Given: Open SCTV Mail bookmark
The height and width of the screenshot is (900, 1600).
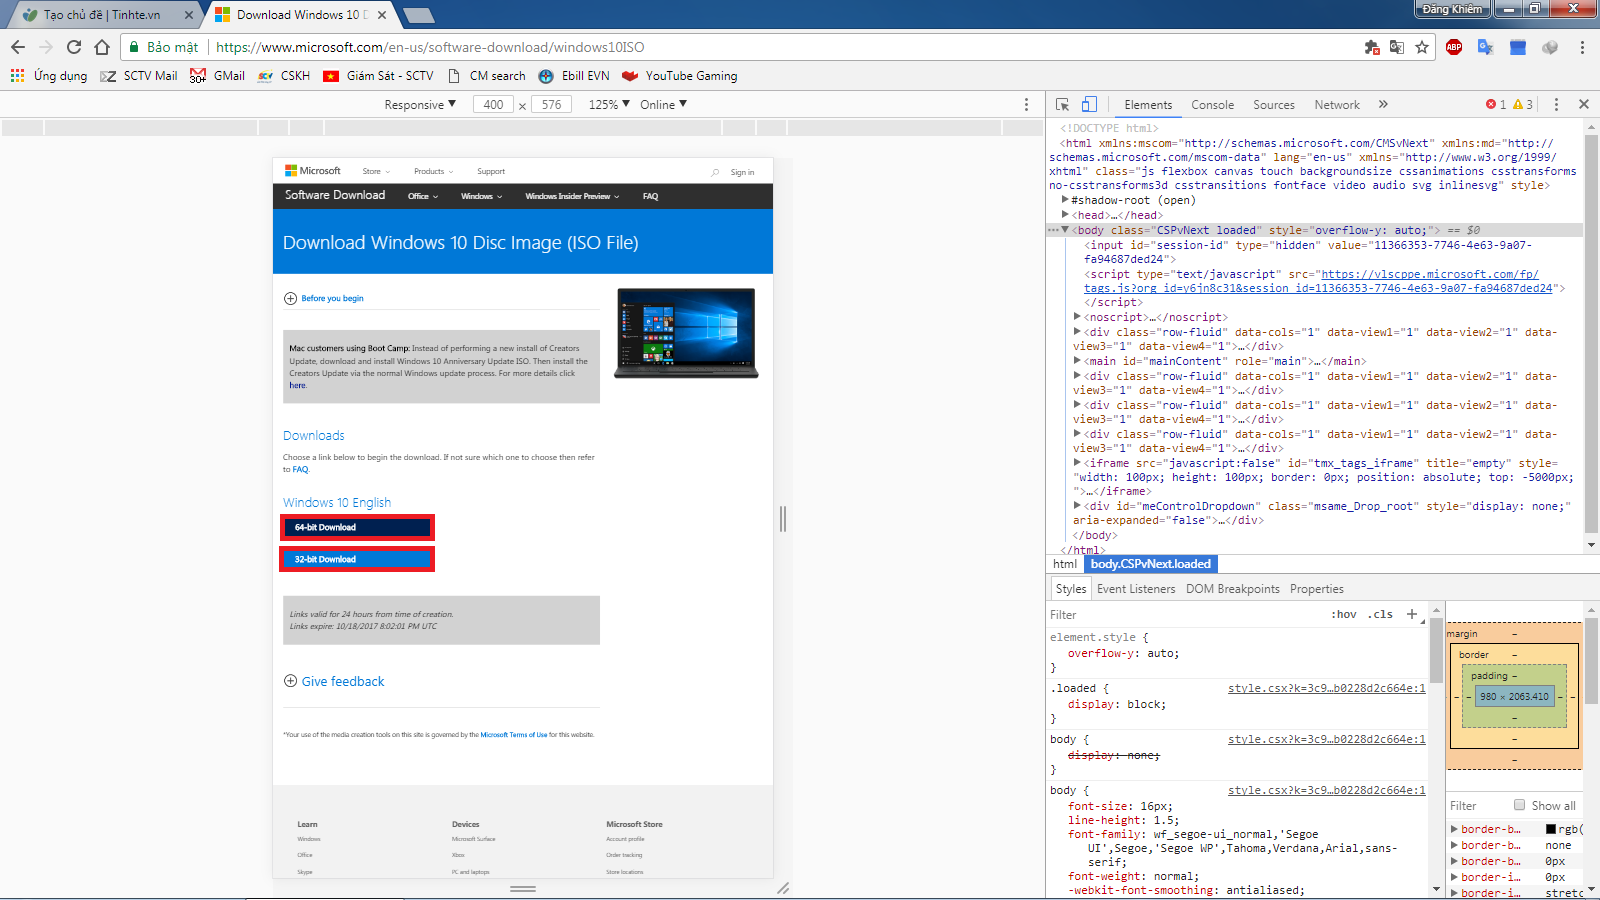Looking at the screenshot, I should 139,76.
